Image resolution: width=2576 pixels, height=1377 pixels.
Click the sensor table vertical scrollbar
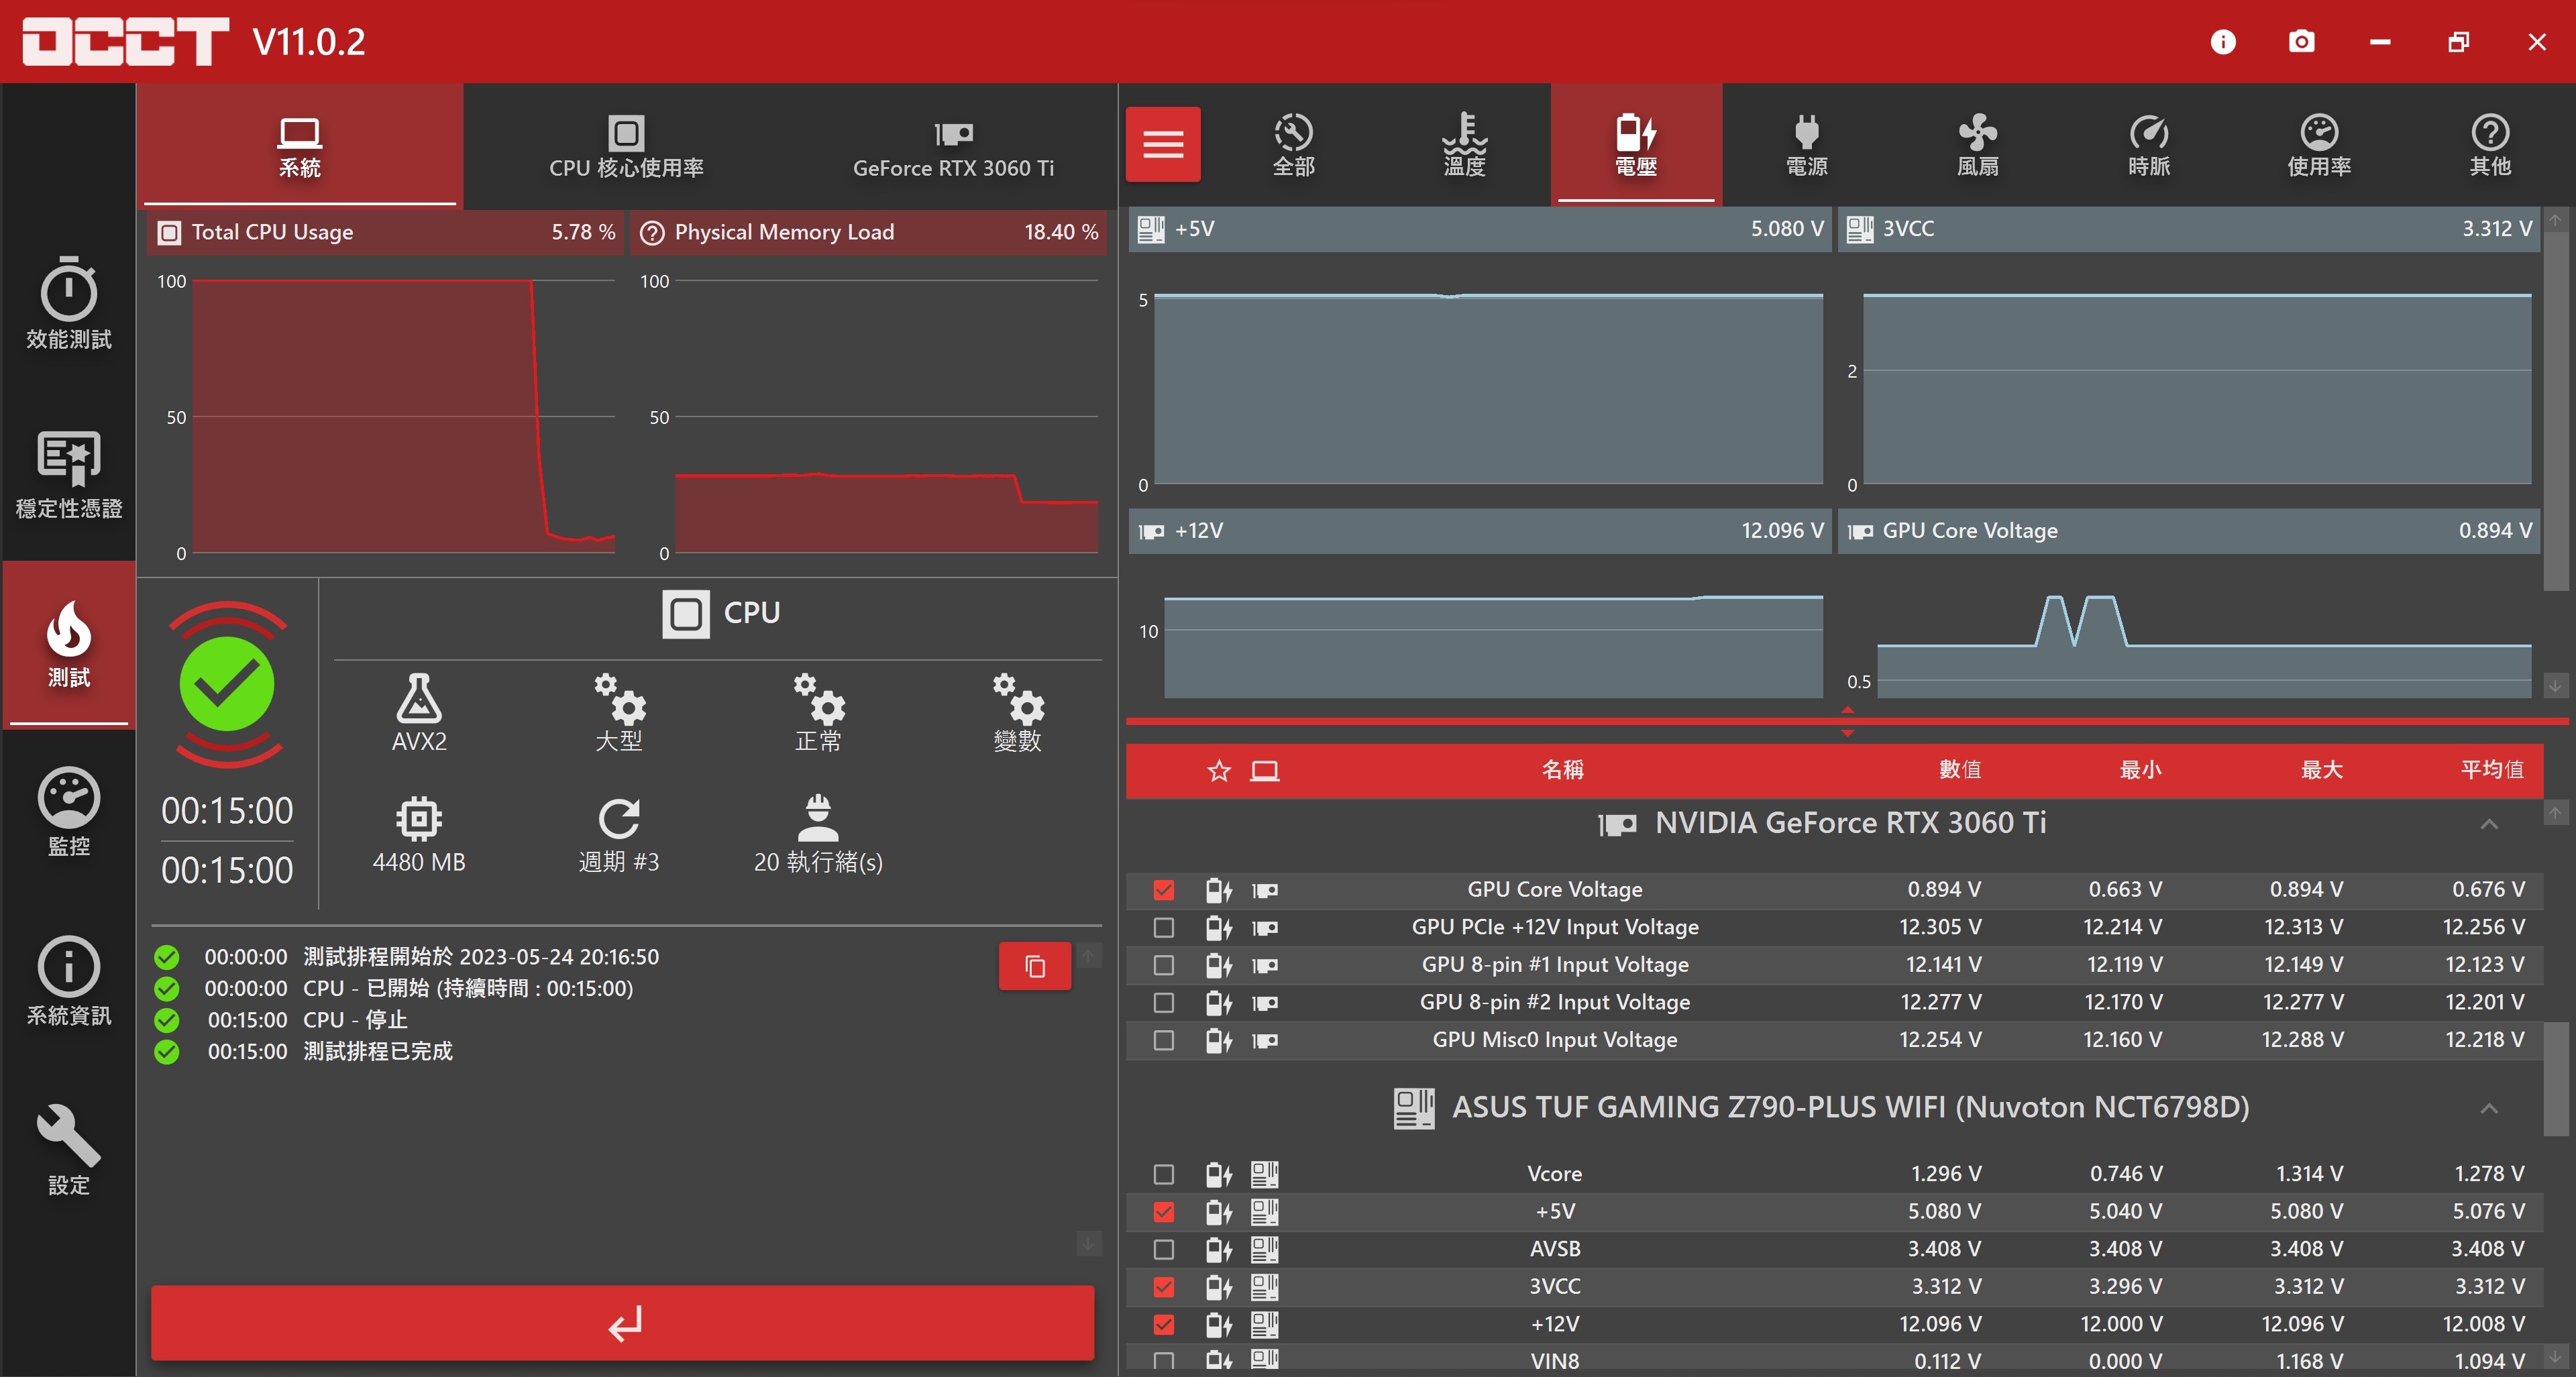(x=2555, y=1078)
